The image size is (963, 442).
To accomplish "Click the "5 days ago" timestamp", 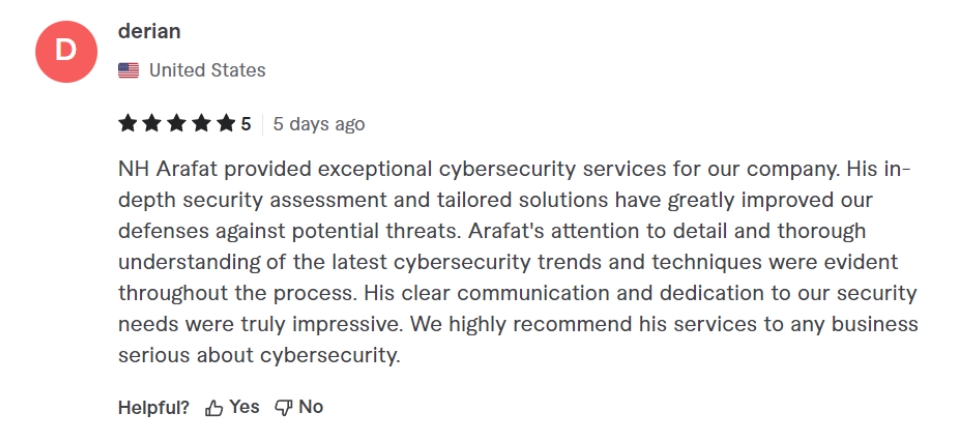I will (x=319, y=124).
